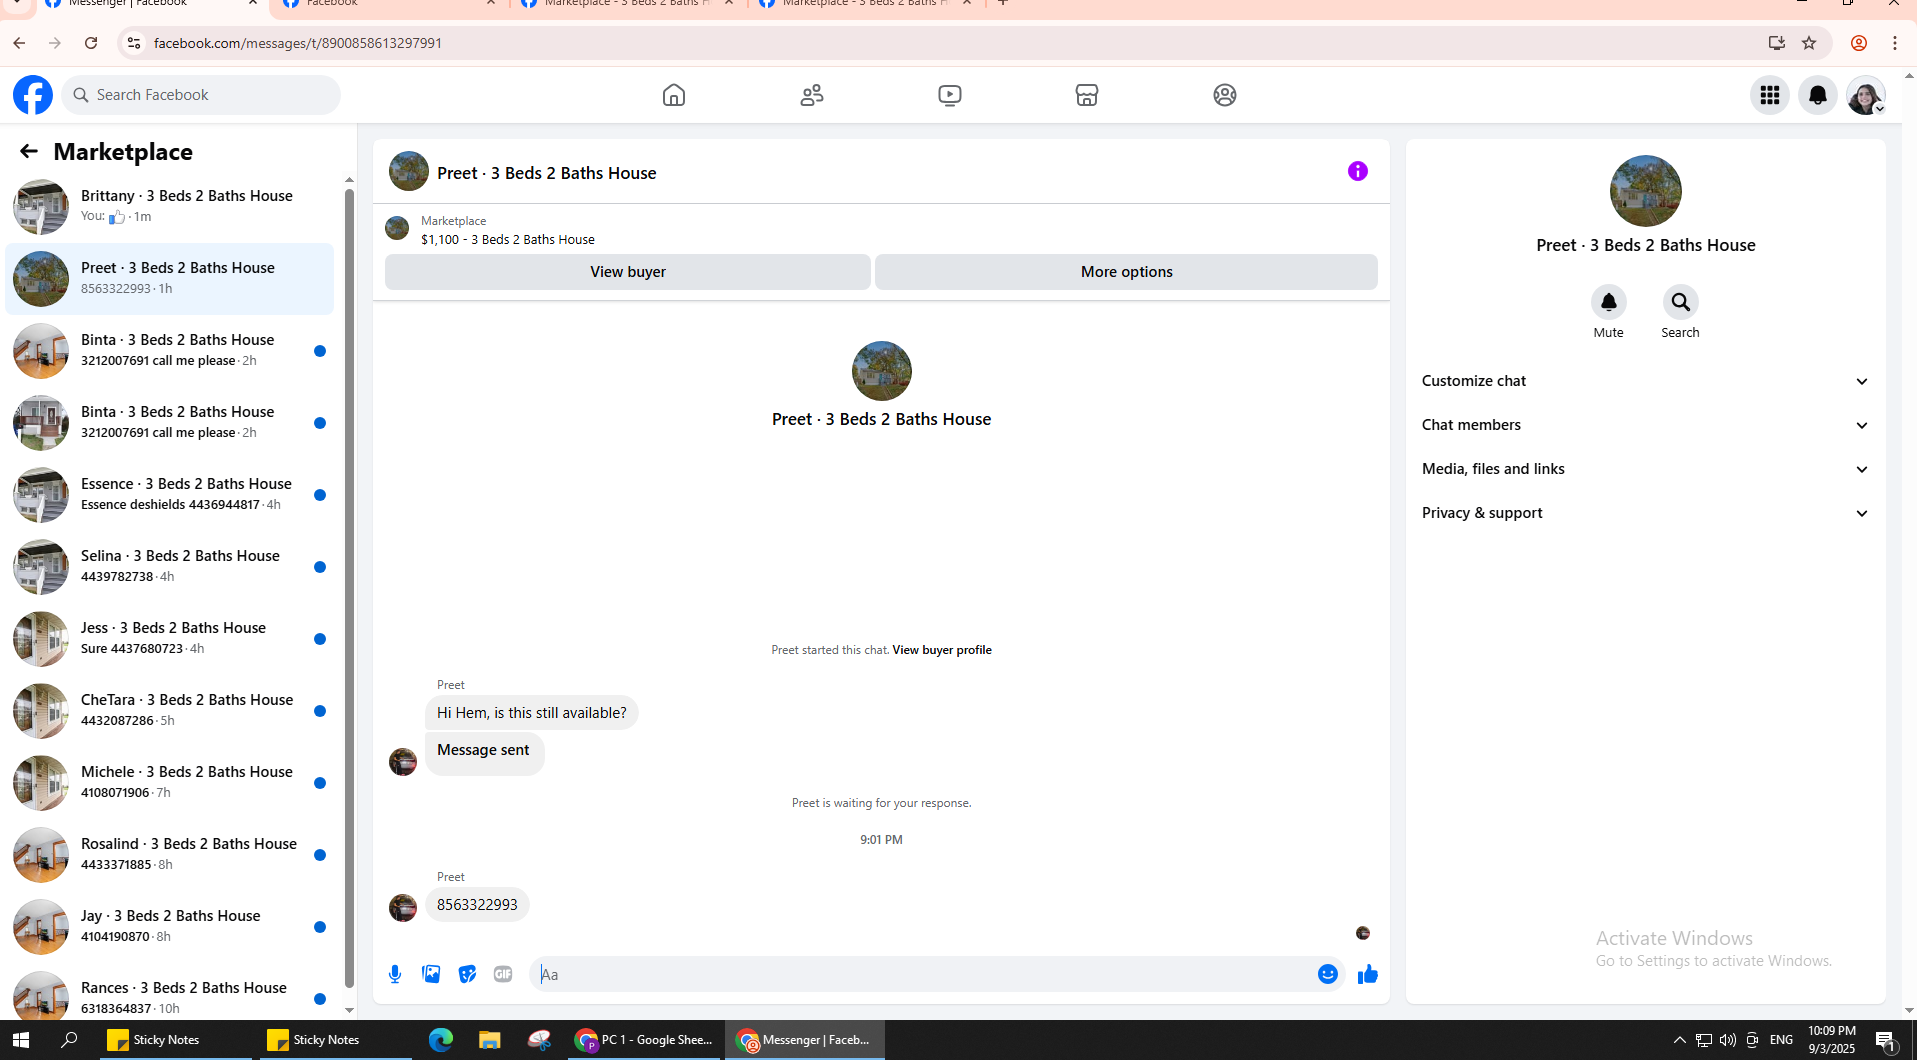Open the Rosalind conversation
This screenshot has height=1060, width=1917.
pos(170,854)
